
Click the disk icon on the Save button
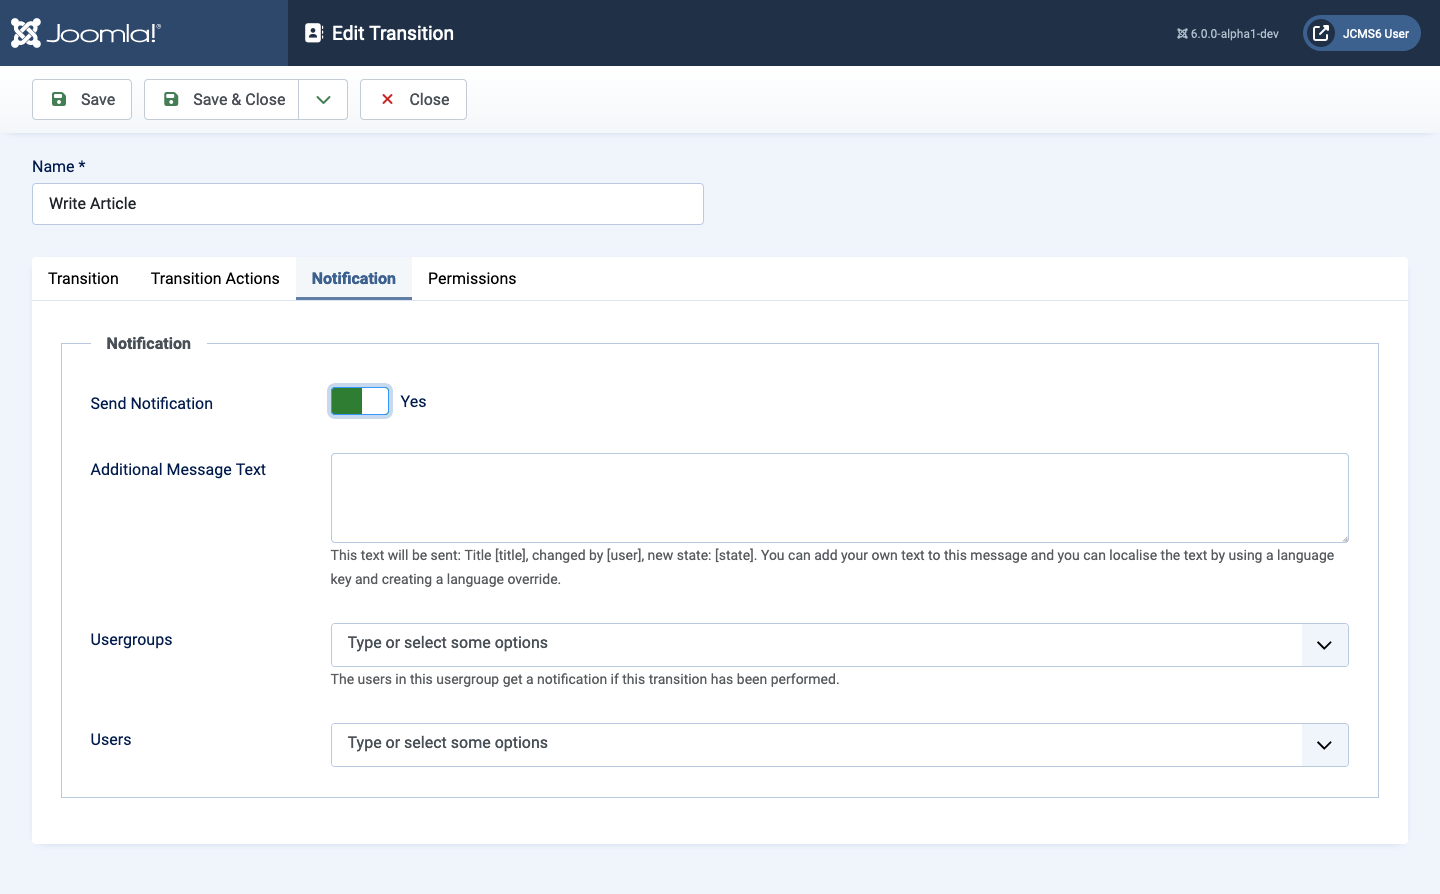coord(58,99)
